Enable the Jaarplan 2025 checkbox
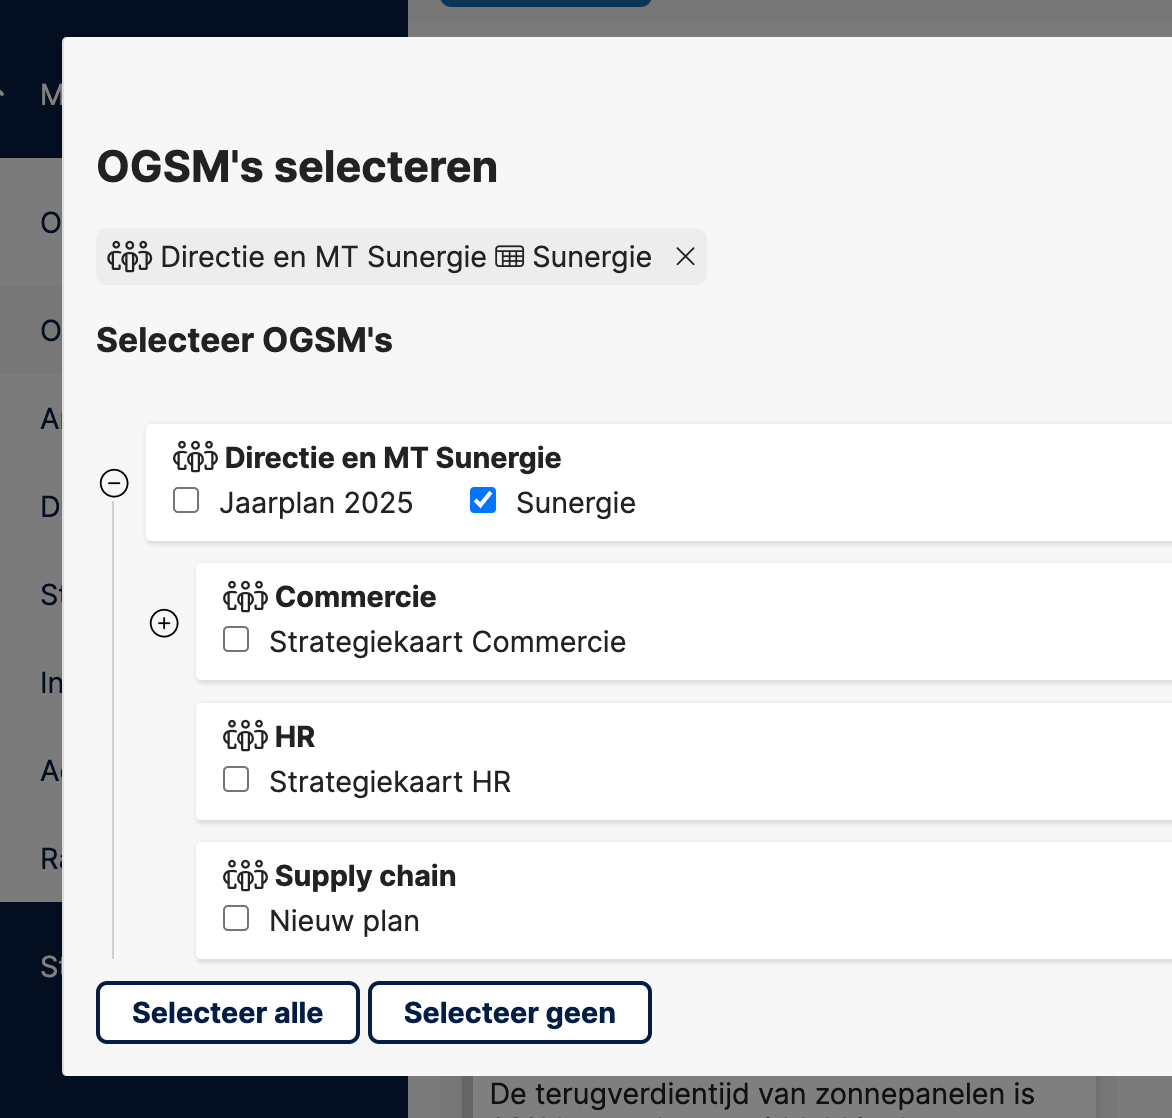This screenshot has height=1118, width=1172. point(185,501)
